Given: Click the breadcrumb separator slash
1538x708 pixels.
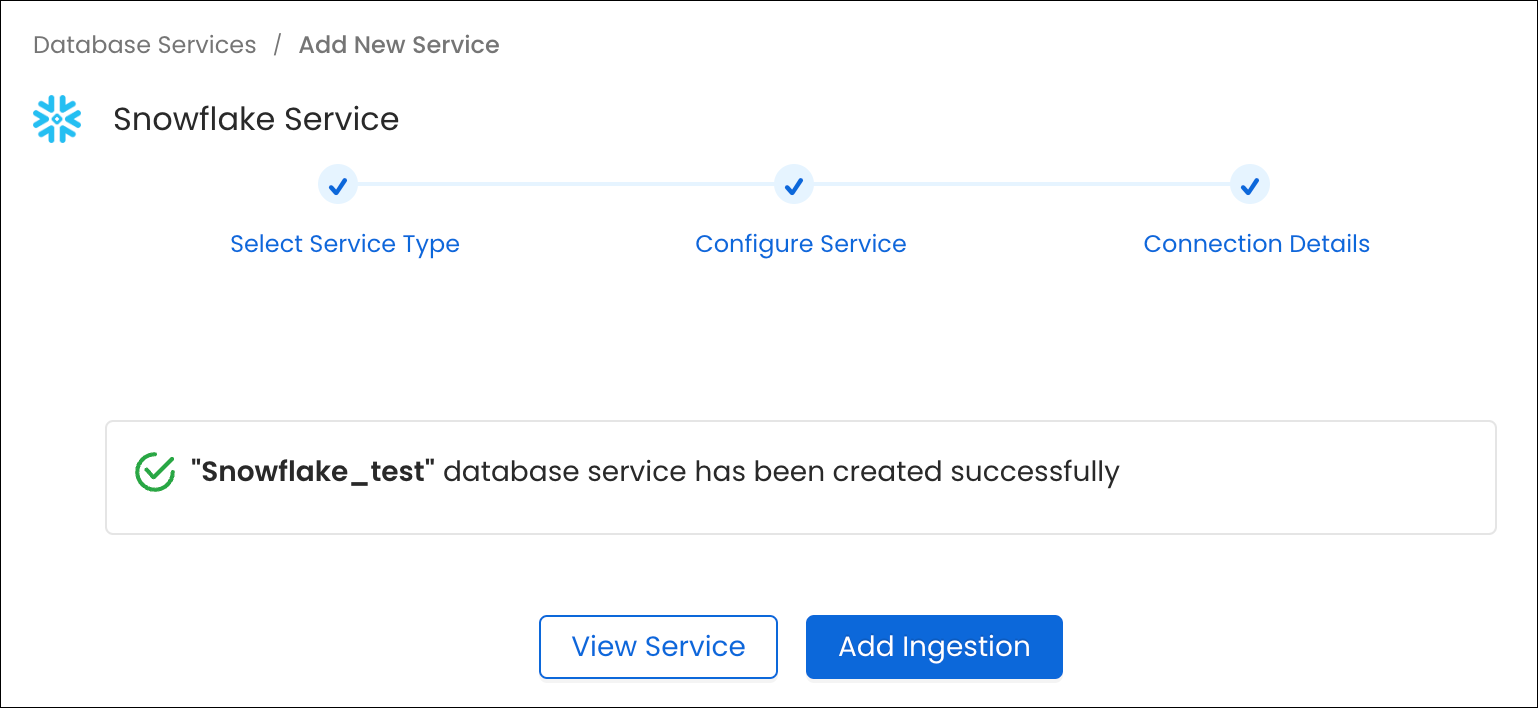Looking at the screenshot, I should [277, 44].
